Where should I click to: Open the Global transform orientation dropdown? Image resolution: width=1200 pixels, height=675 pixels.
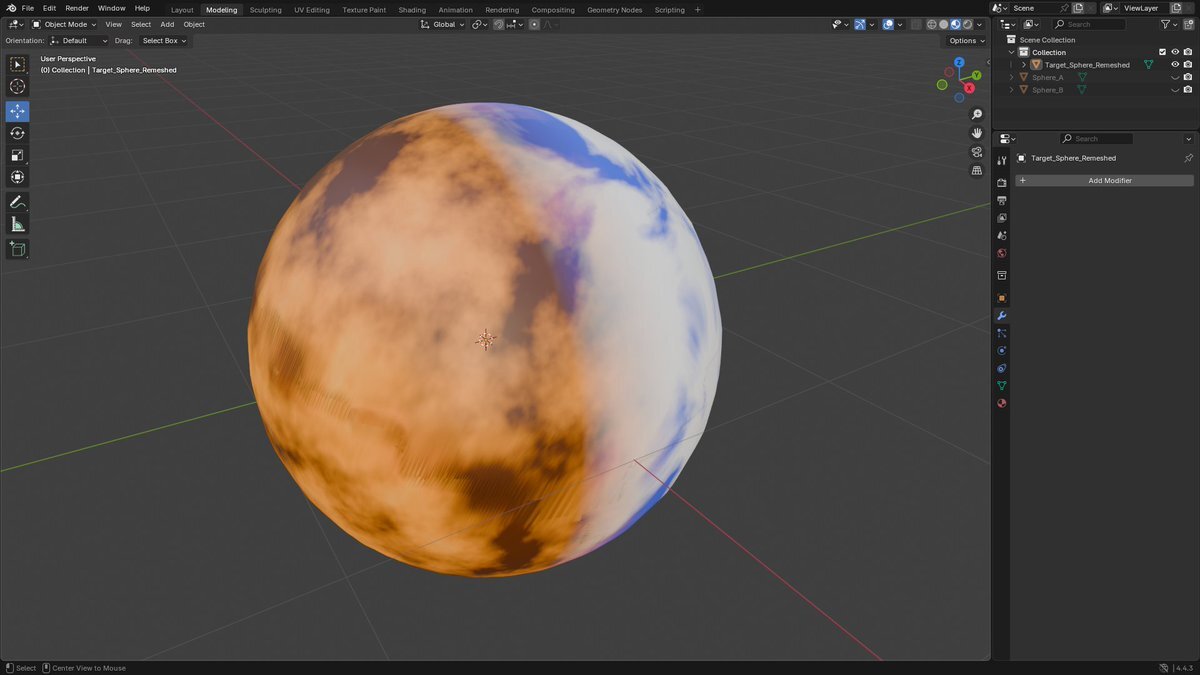(x=442, y=24)
